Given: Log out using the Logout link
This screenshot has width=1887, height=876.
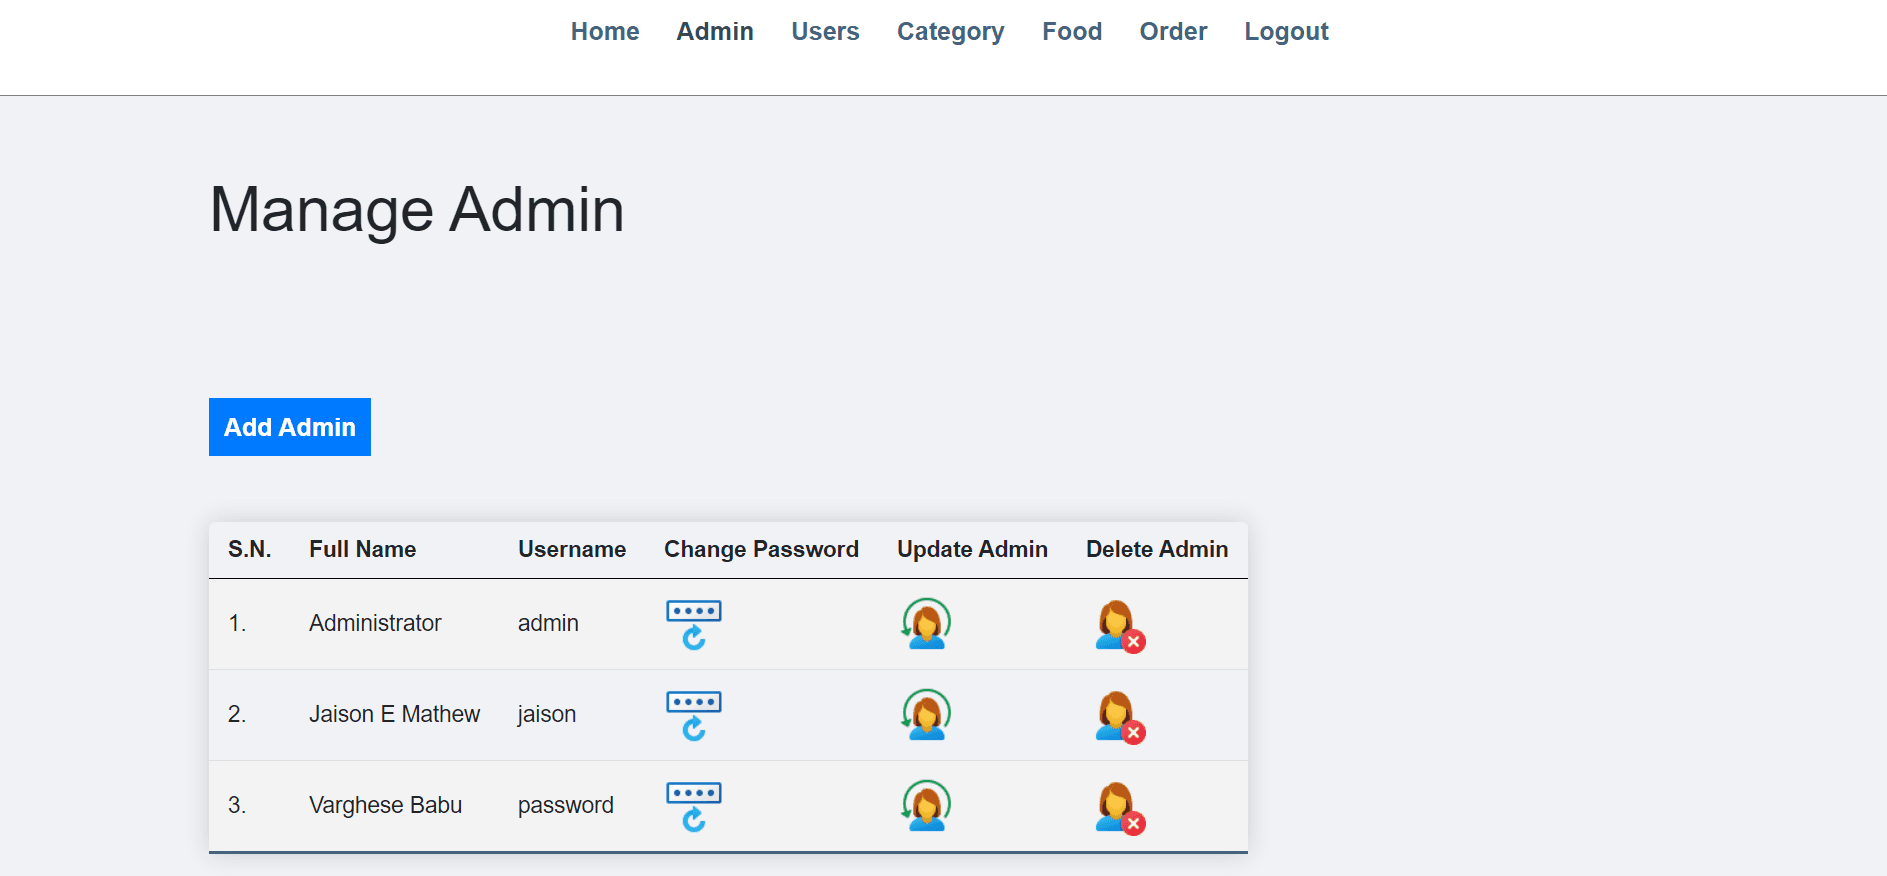Looking at the screenshot, I should tap(1286, 32).
